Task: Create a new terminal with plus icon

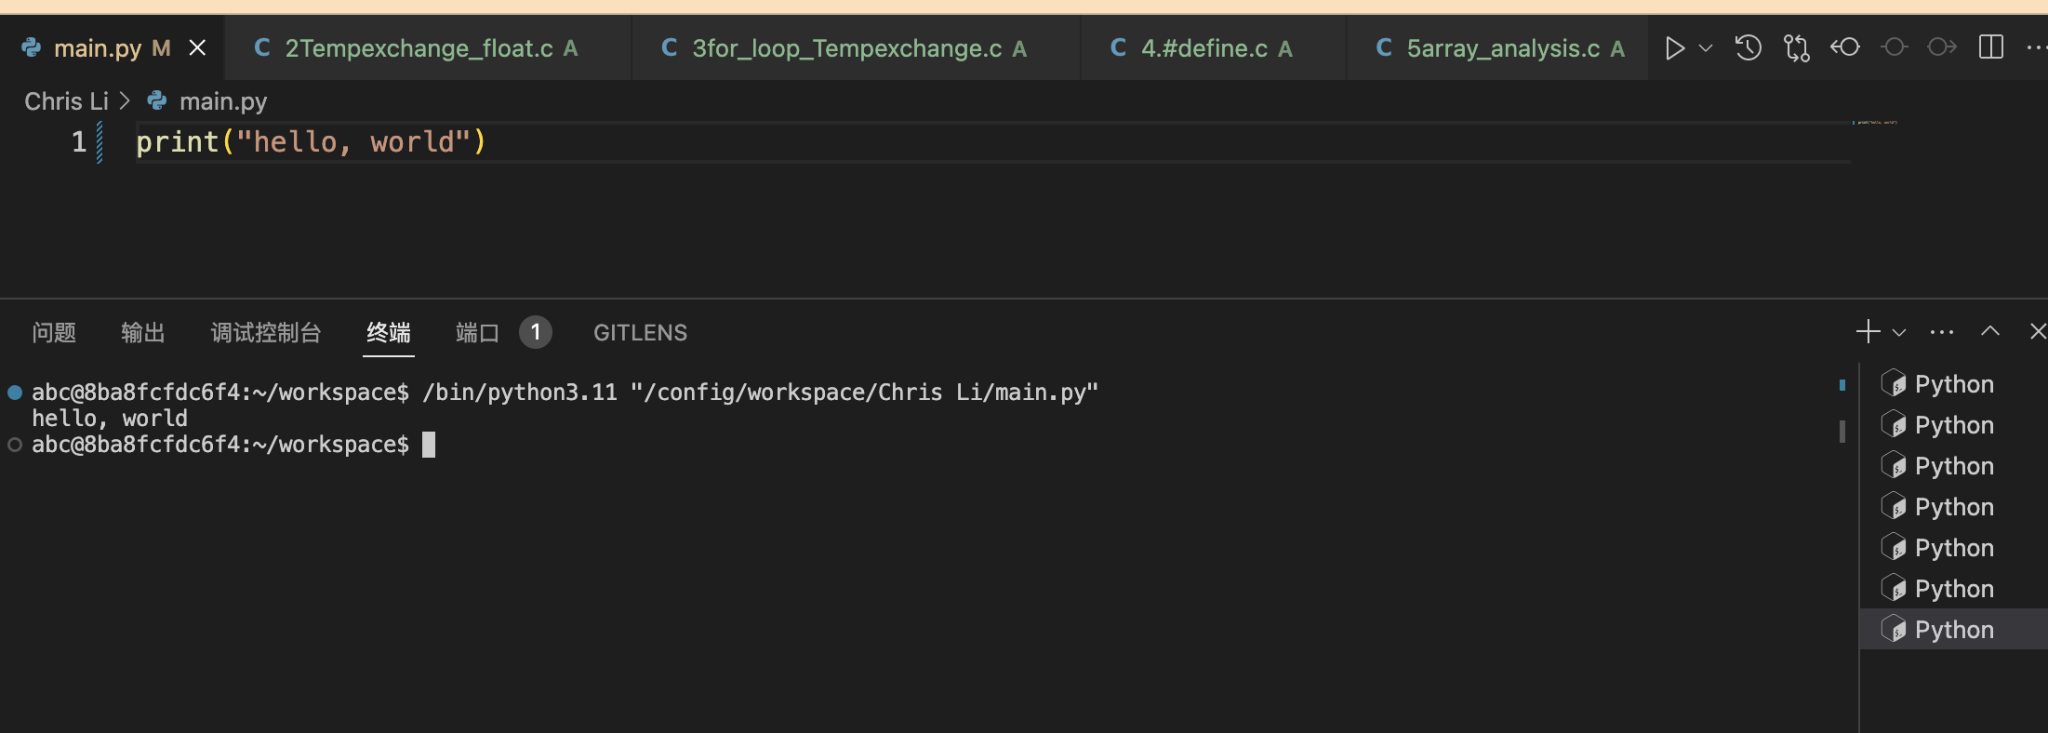Action: 1867,332
